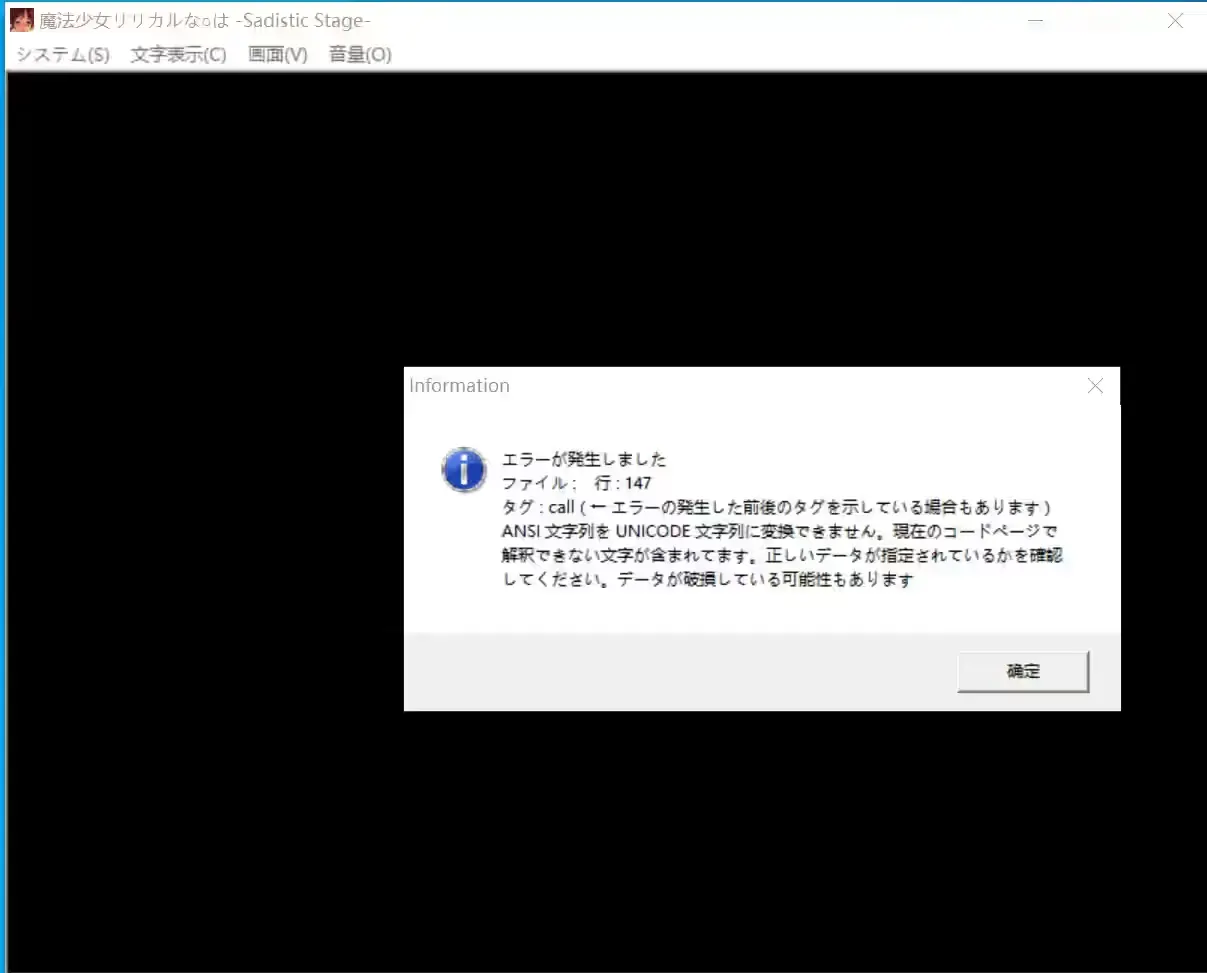Image resolution: width=1207 pixels, height=973 pixels.
Task: Close the Information dialog with X
Action: pyautogui.click(x=1095, y=386)
